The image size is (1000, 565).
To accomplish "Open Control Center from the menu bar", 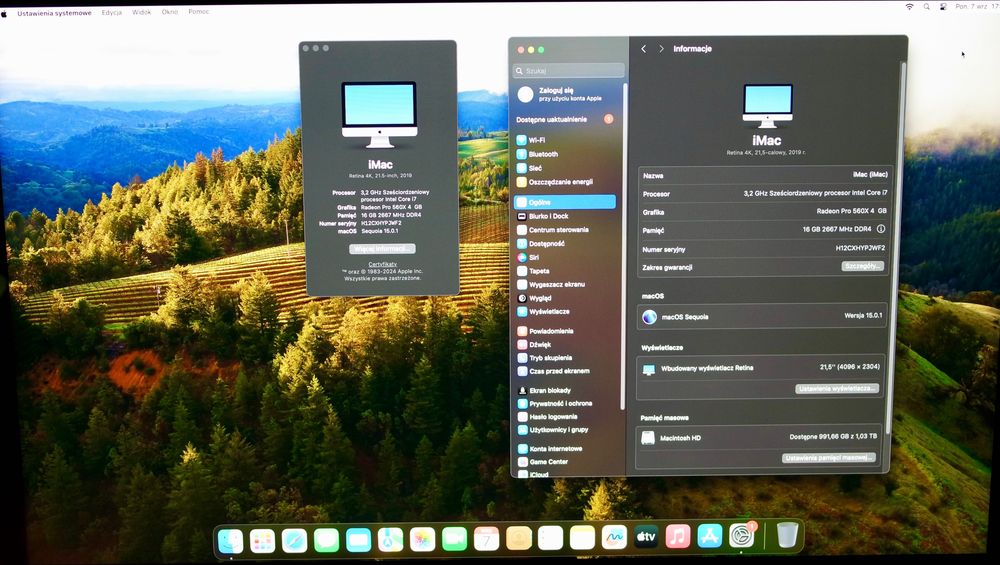I will click(943, 6).
